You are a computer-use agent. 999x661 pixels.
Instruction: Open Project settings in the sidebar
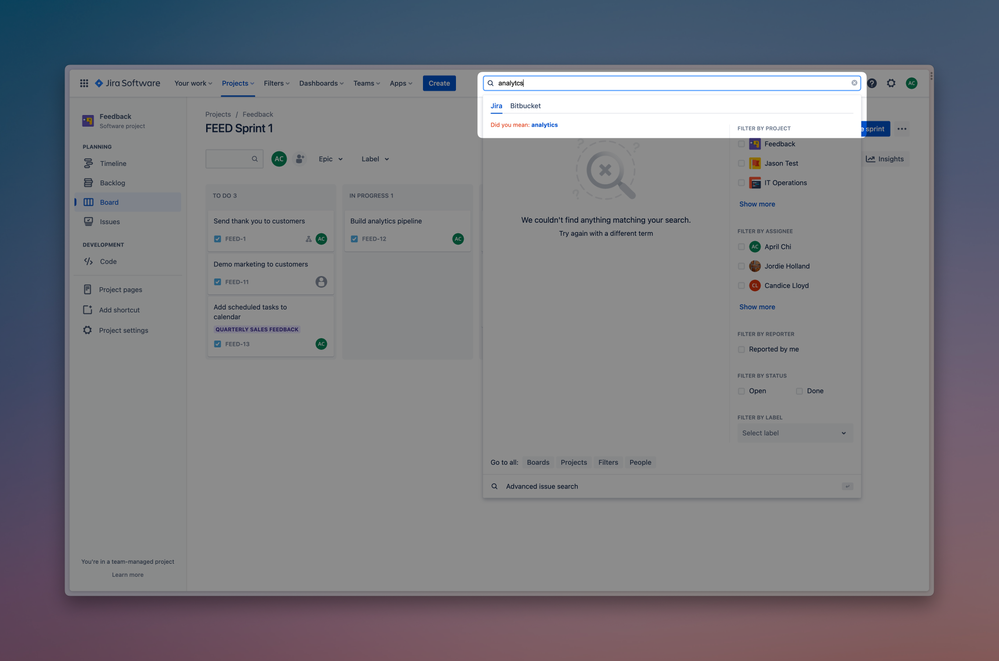click(127, 330)
